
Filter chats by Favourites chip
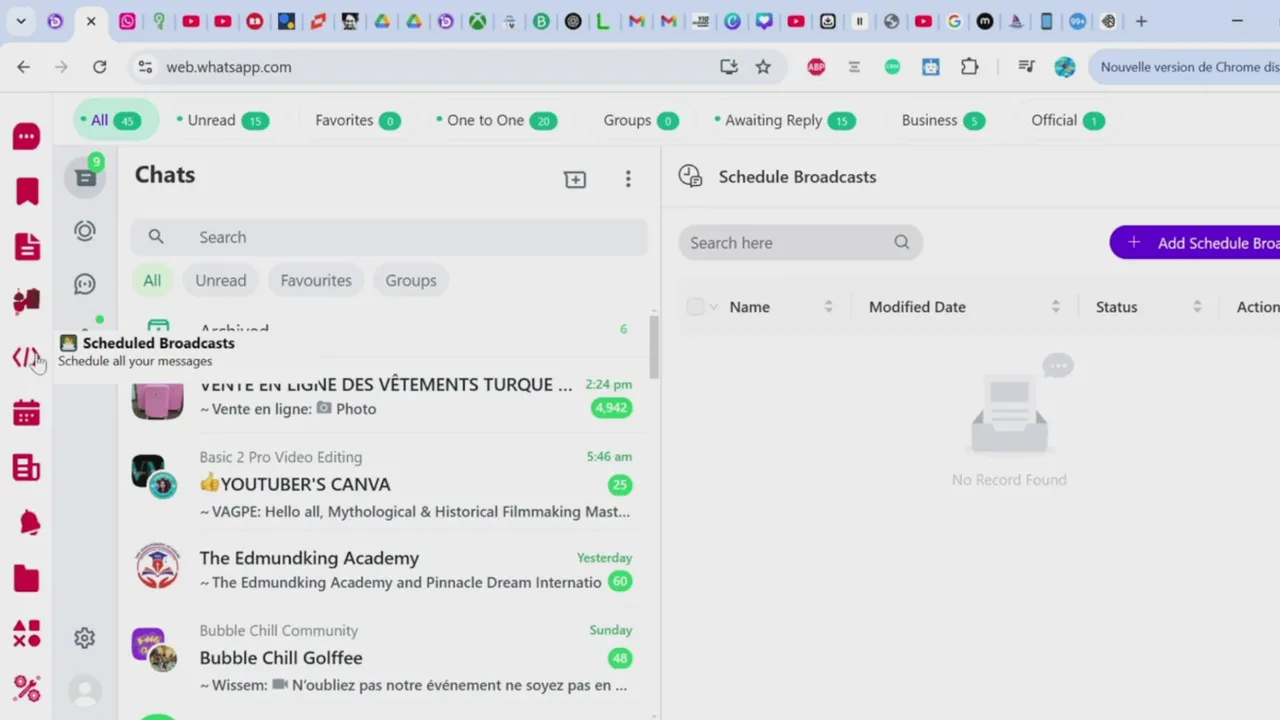(x=316, y=280)
